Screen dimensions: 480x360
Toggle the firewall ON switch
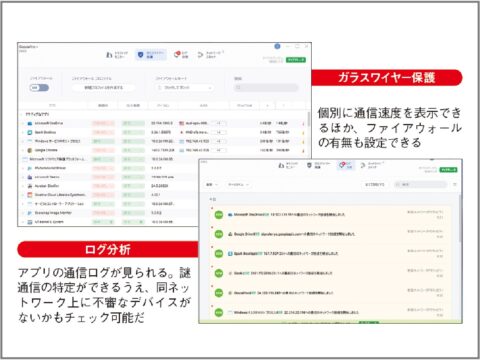(39, 88)
